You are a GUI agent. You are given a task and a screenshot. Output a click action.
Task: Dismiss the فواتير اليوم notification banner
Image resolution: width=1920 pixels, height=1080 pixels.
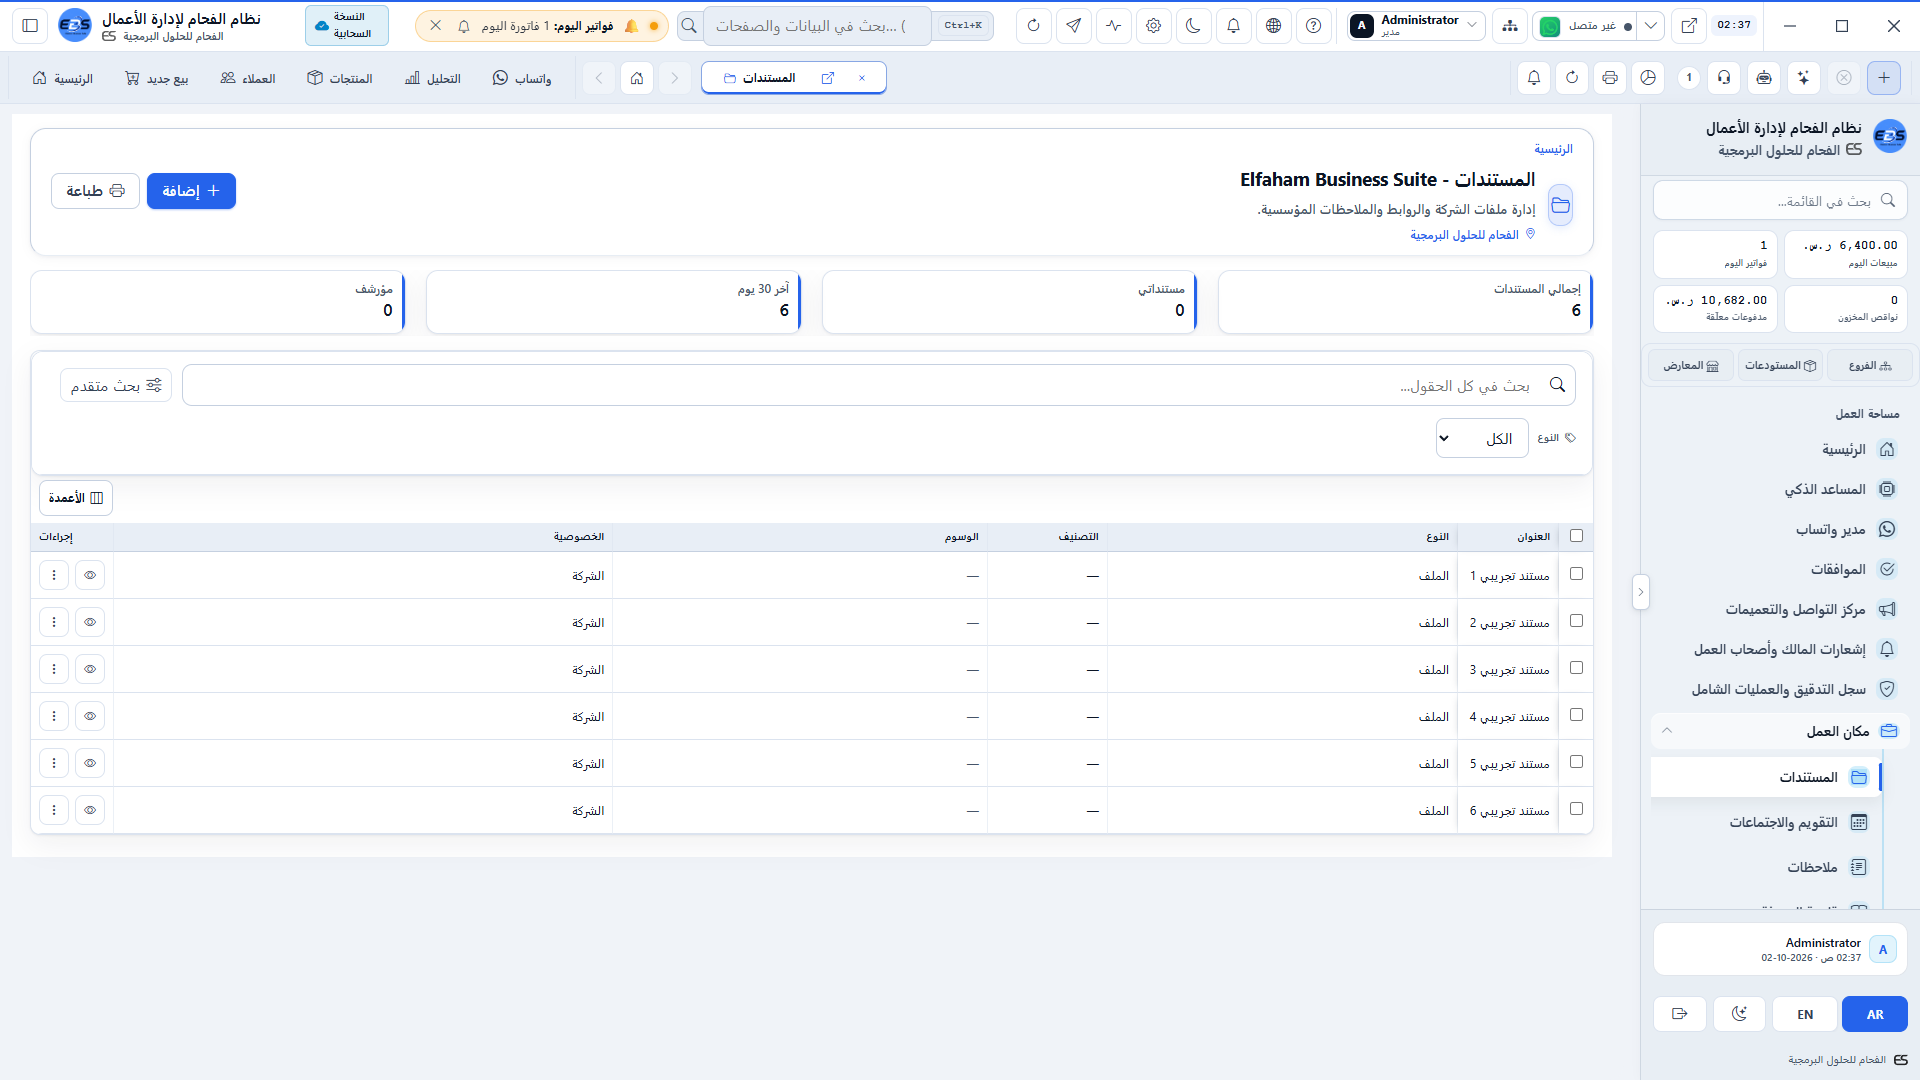(x=435, y=26)
